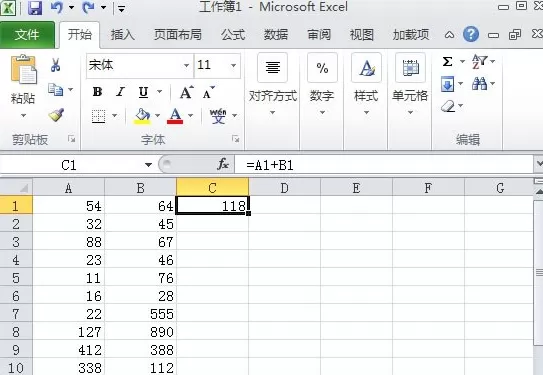
Task: Open the 对齐方式 alignment group button
Action: (273, 85)
